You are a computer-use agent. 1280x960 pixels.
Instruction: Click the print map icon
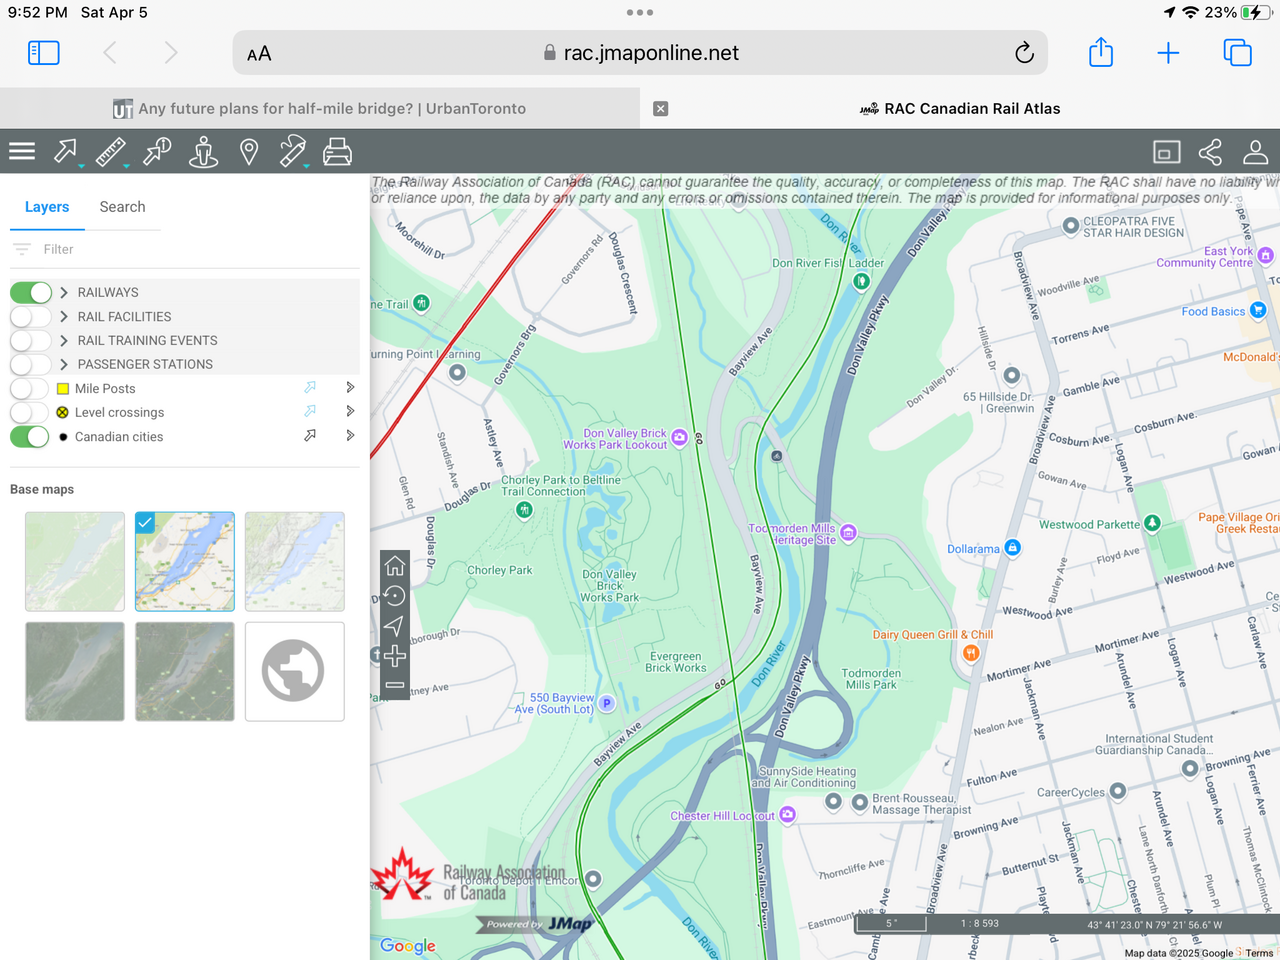(337, 152)
